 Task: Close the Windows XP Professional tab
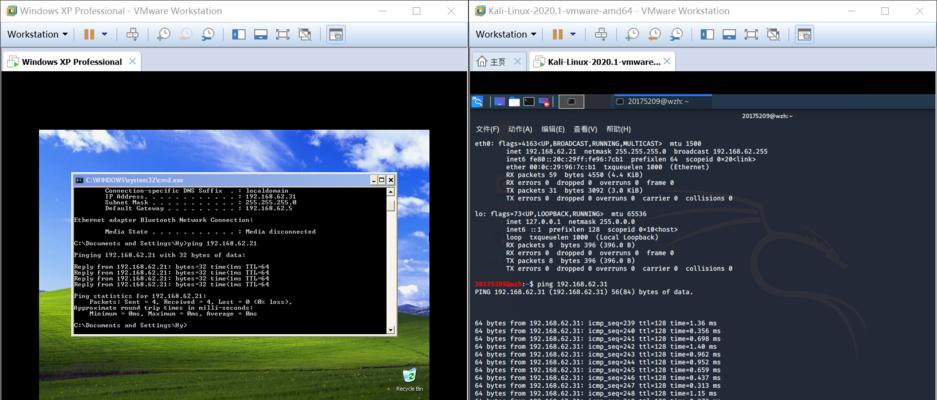133,61
